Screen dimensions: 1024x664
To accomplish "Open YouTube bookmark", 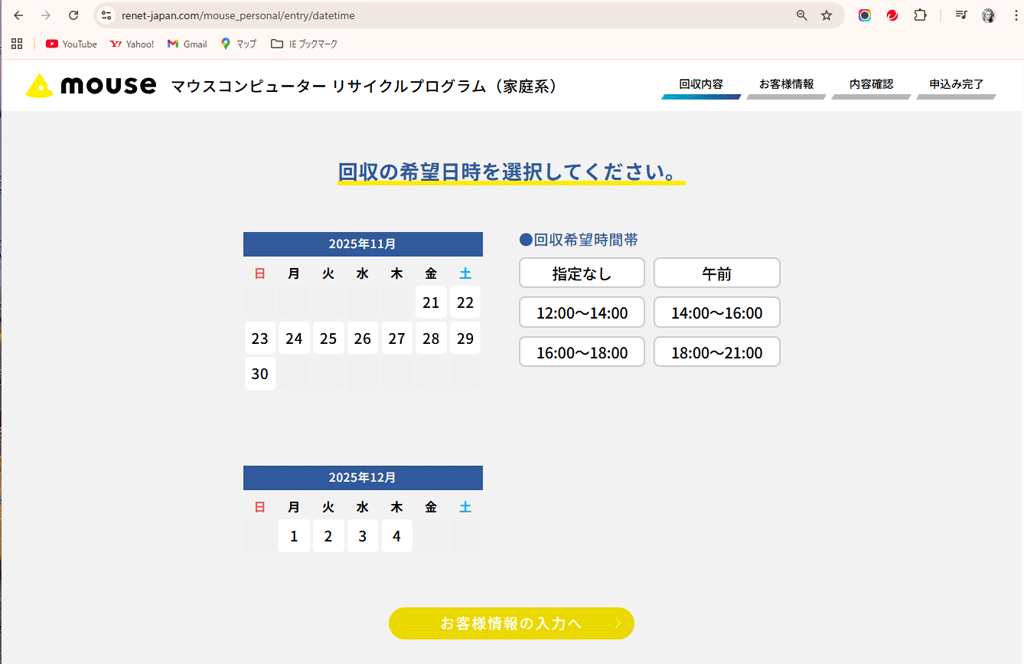I will (x=71, y=44).
